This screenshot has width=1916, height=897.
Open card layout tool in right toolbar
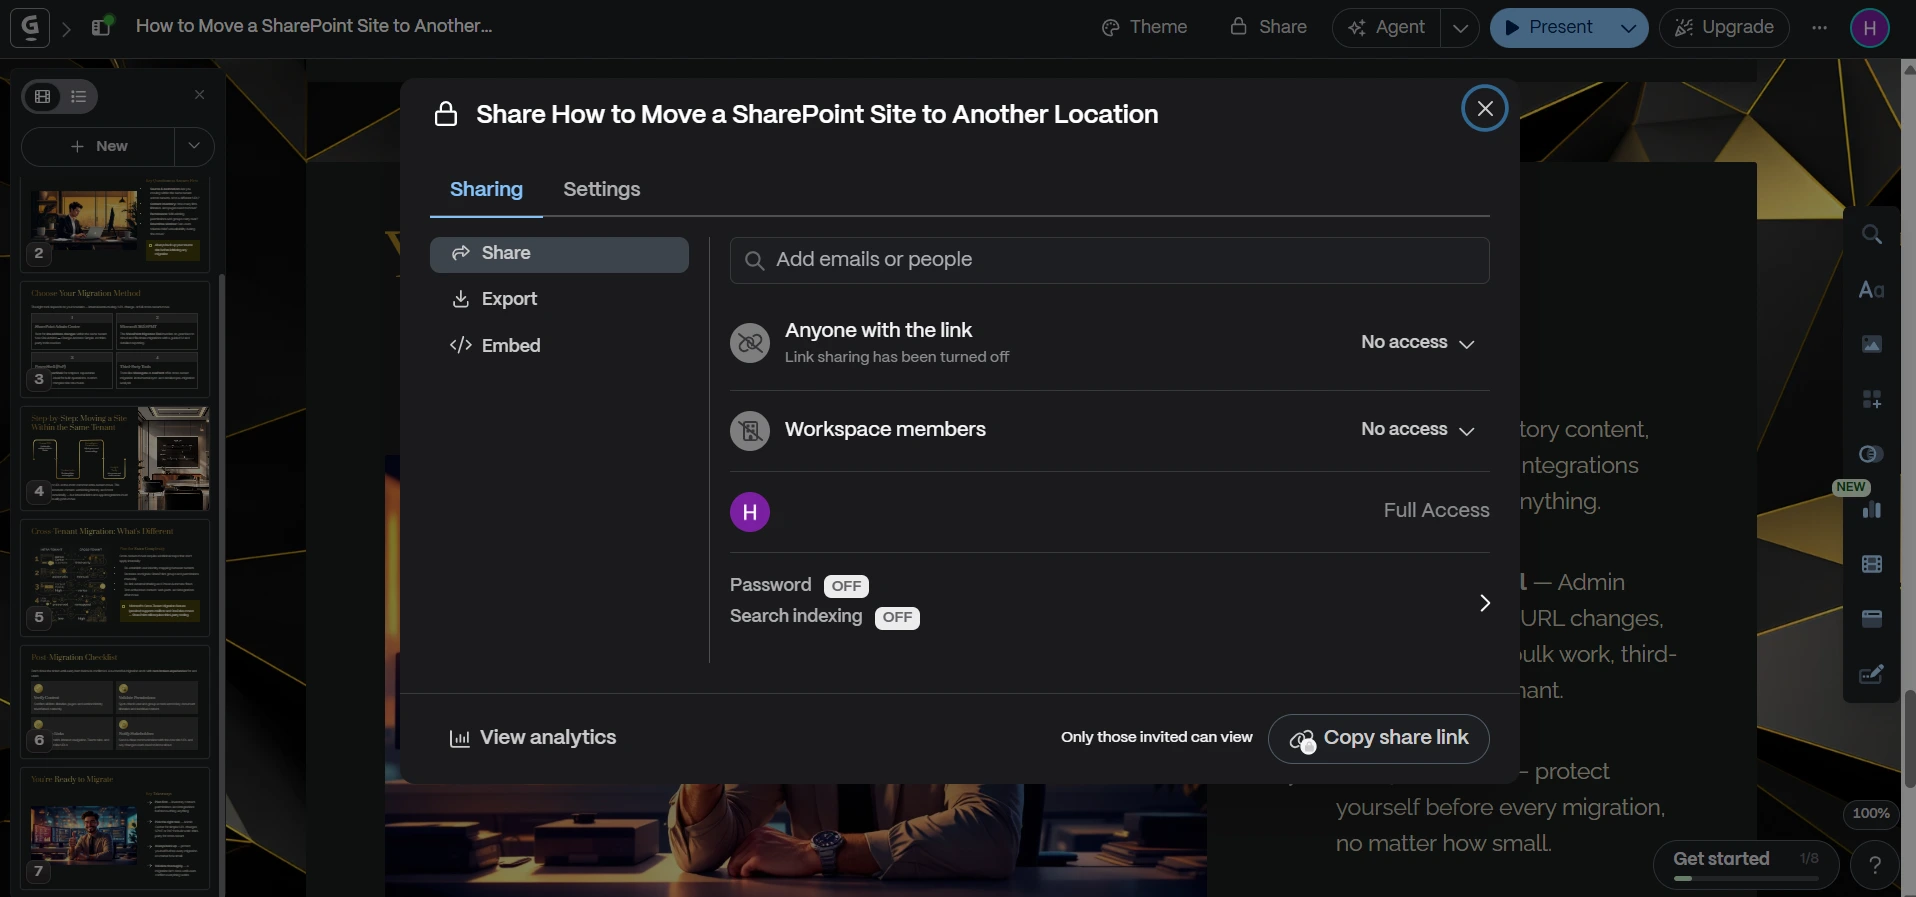pos(1872,619)
